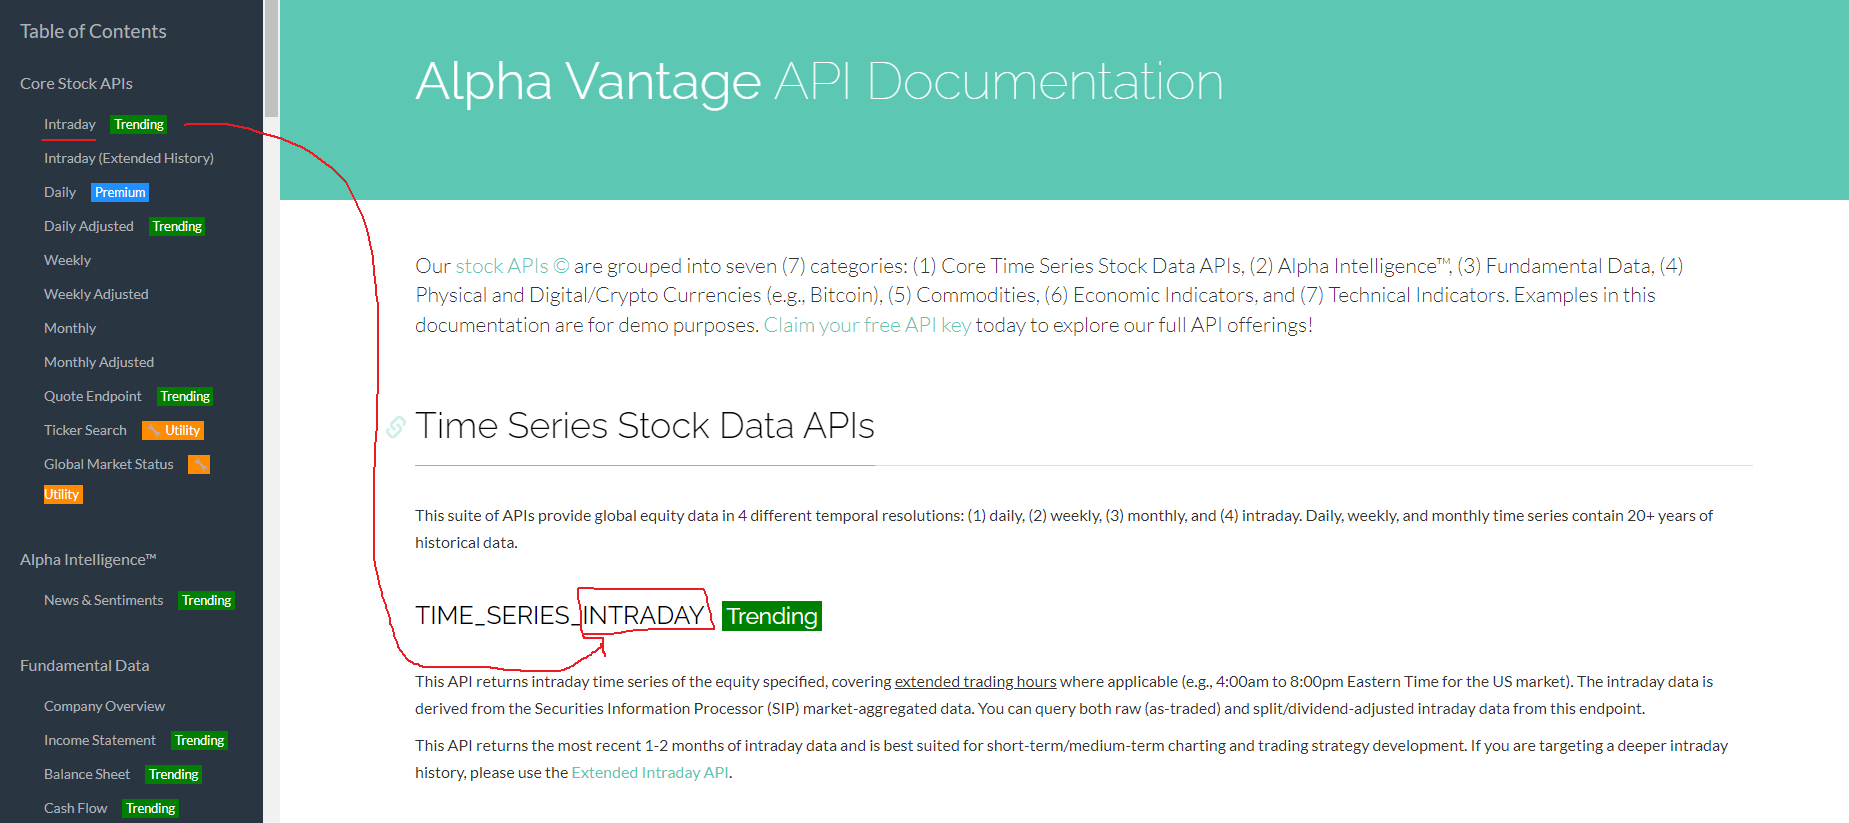Select Balance Sheet under Fundamental Data
The width and height of the screenshot is (1849, 823).
[x=87, y=773]
